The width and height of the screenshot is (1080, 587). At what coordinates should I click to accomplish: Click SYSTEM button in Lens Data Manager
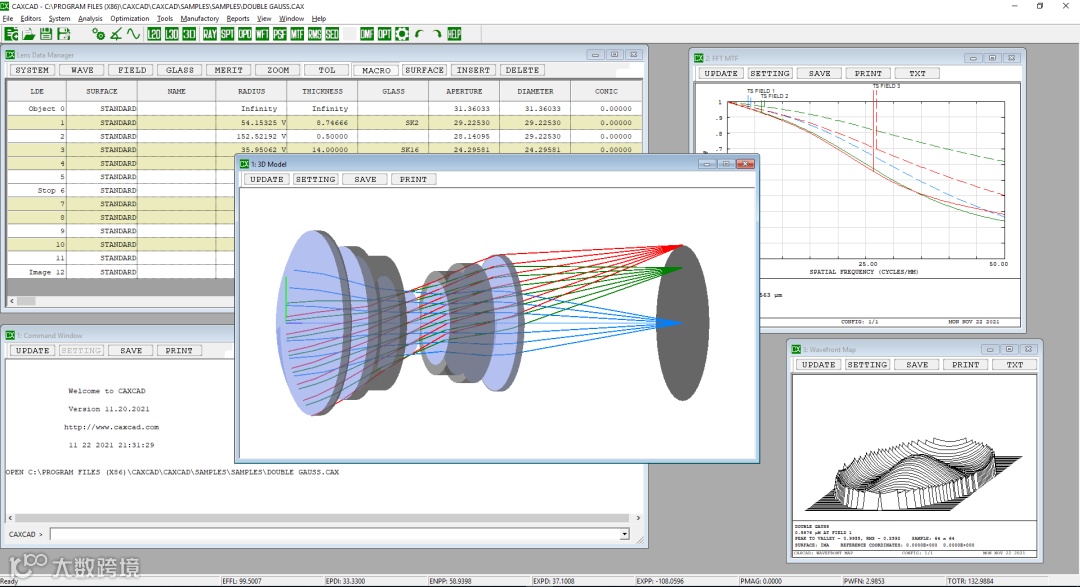coord(32,70)
